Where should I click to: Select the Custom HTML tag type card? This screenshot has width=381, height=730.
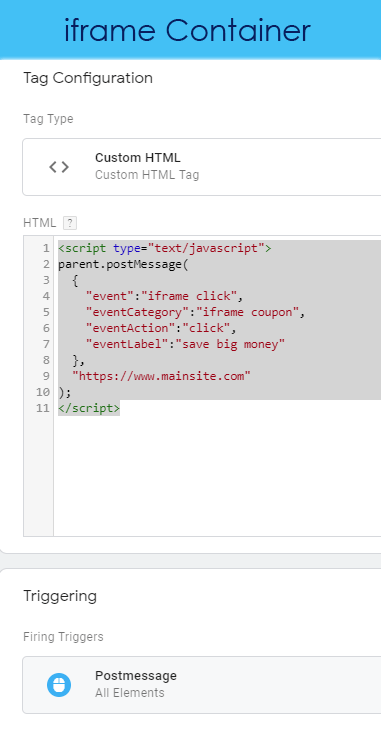pyautogui.click(x=202, y=167)
